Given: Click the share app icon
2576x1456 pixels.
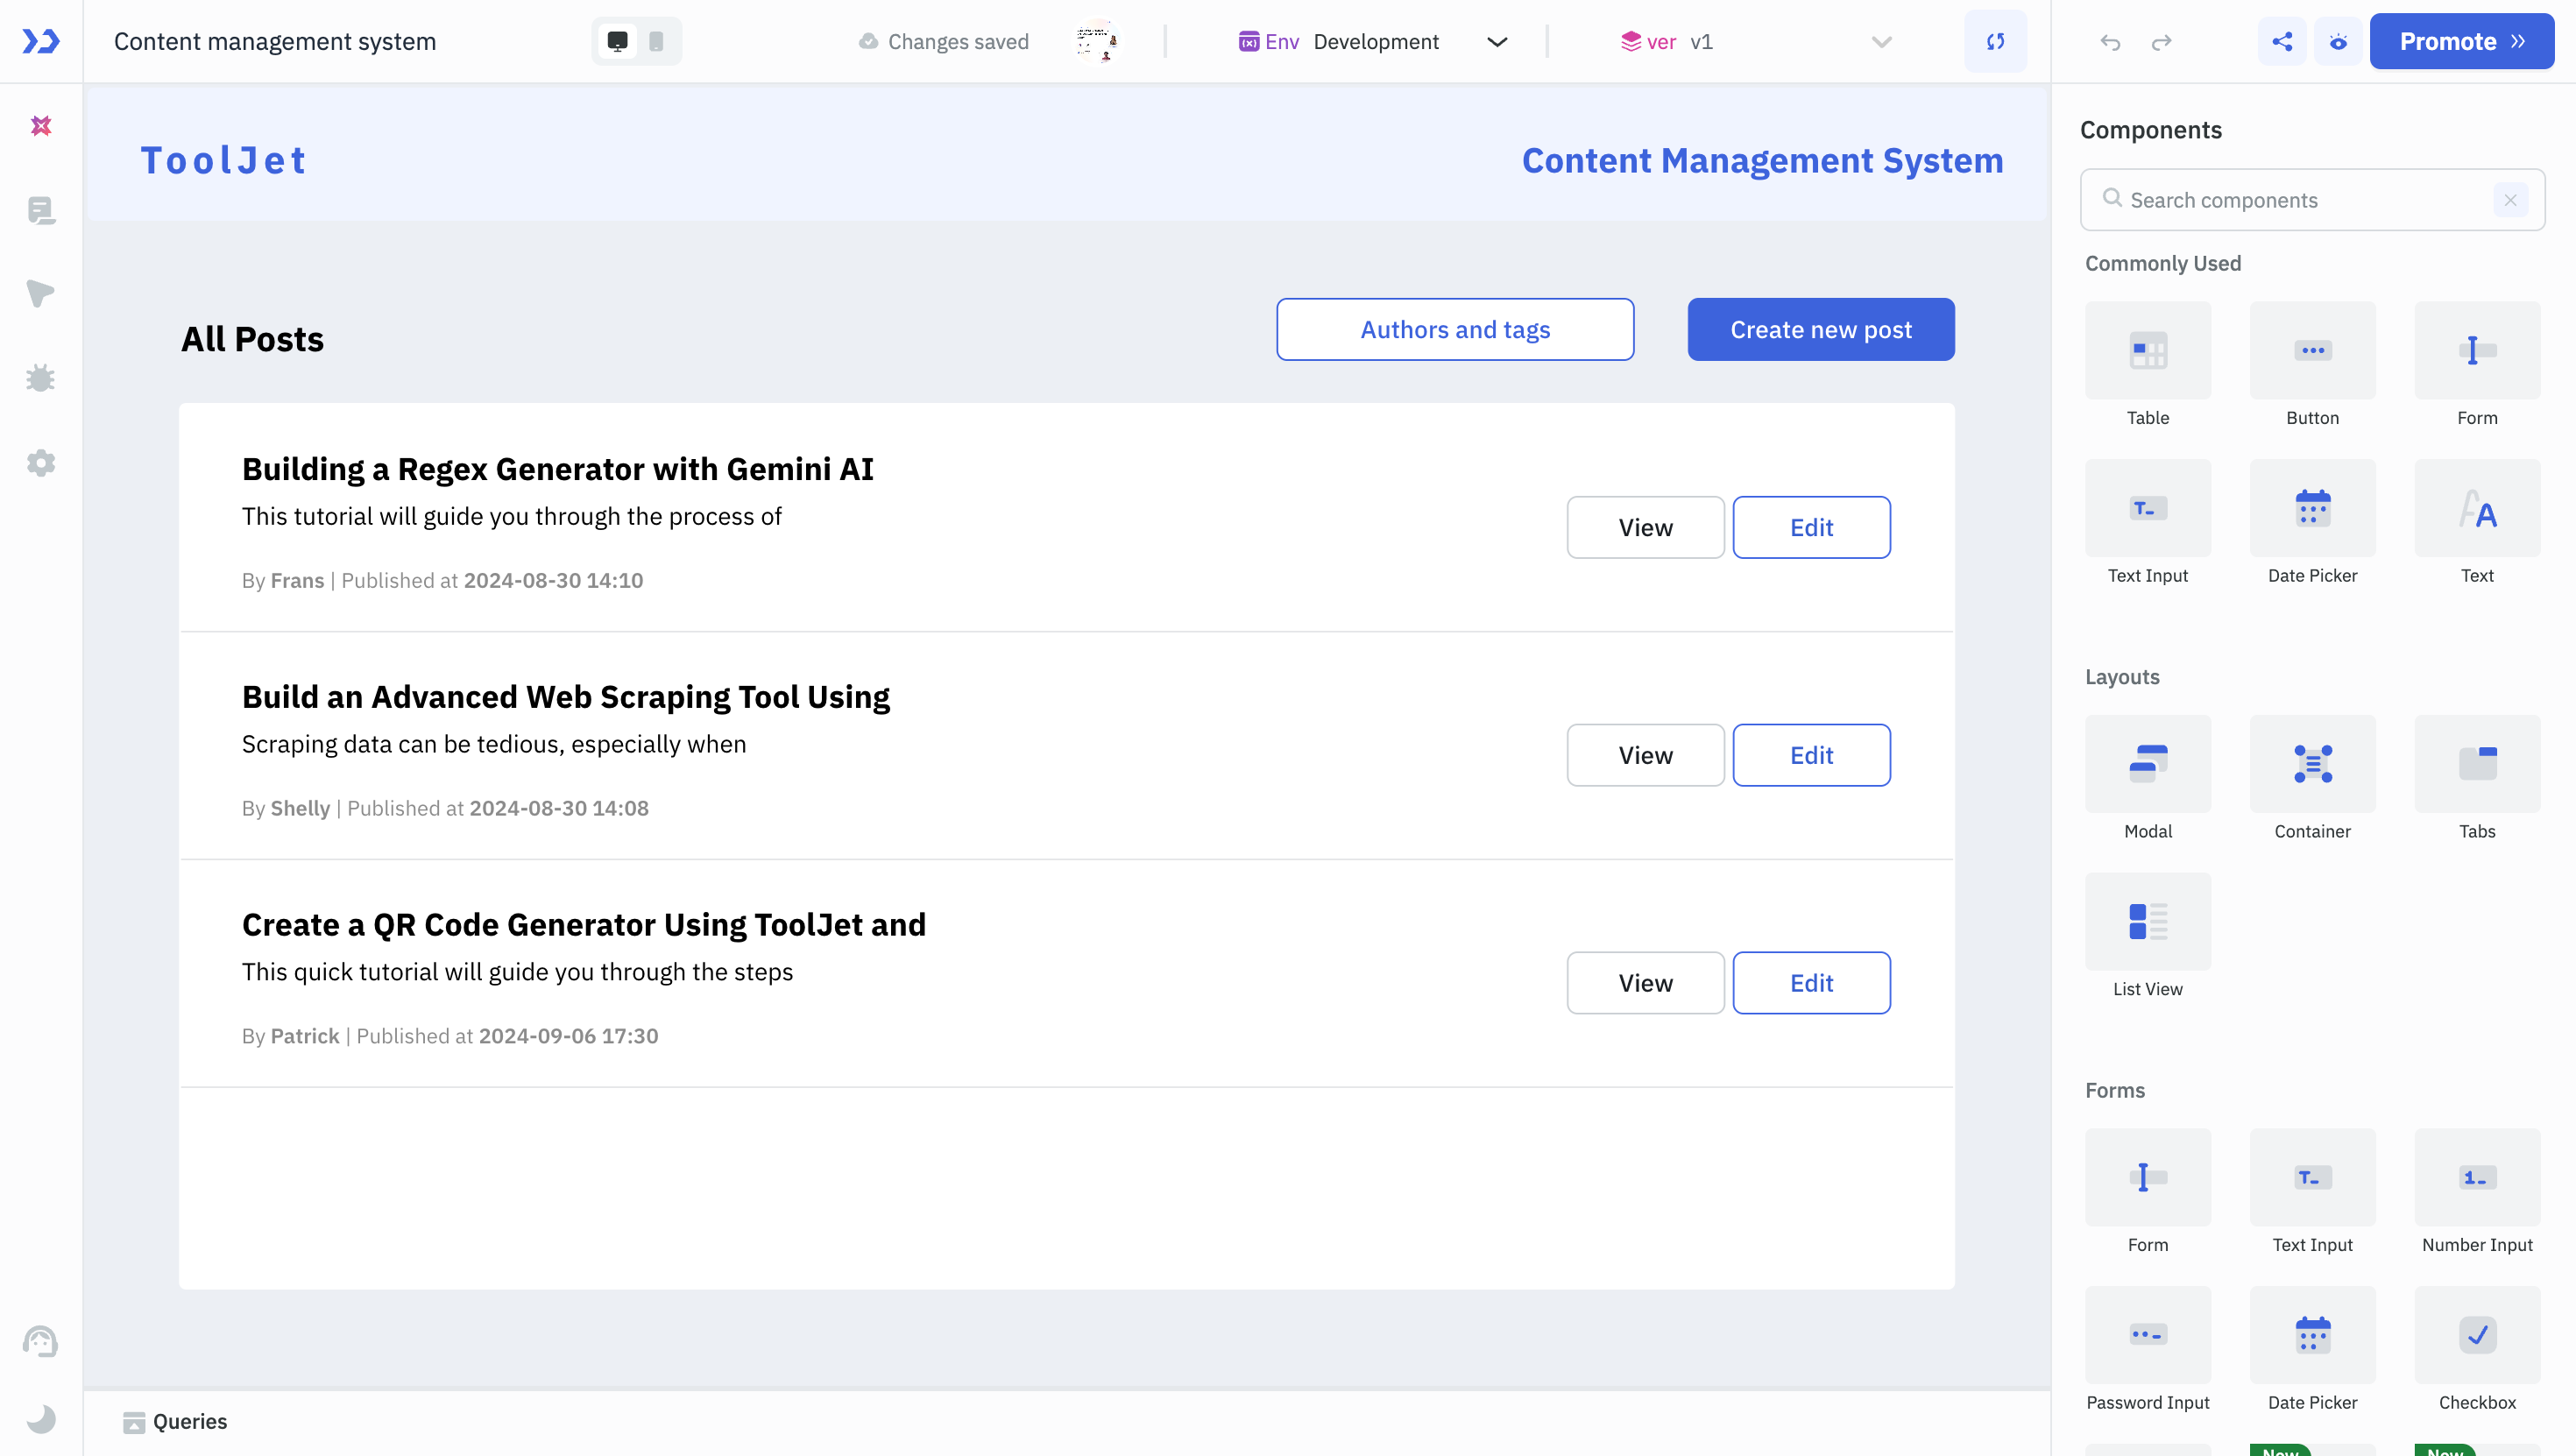Looking at the screenshot, I should pyautogui.click(x=2282, y=41).
